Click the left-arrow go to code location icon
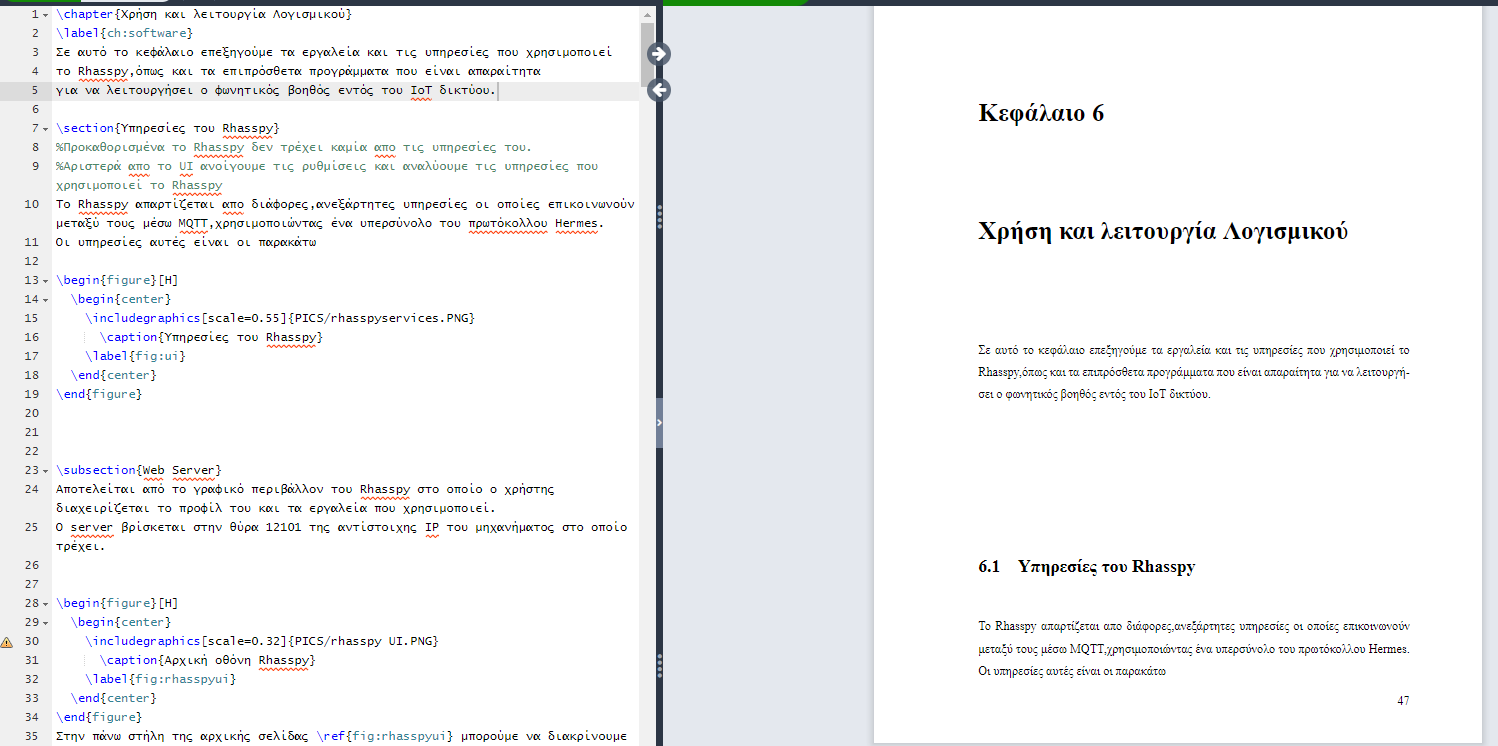Viewport: 1498px width, 746px height. (658, 90)
